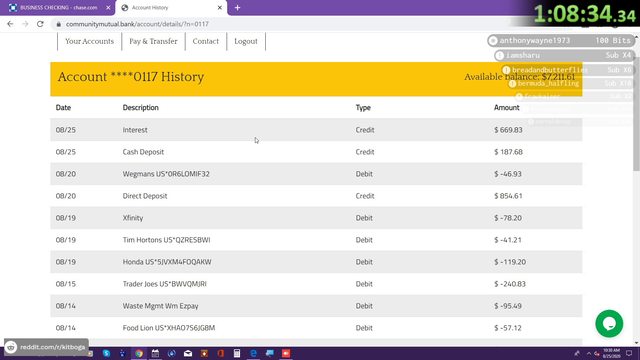Focus the address bar URL communitymutual.bank
Viewport: 640px width, 360px height.
(x=137, y=24)
